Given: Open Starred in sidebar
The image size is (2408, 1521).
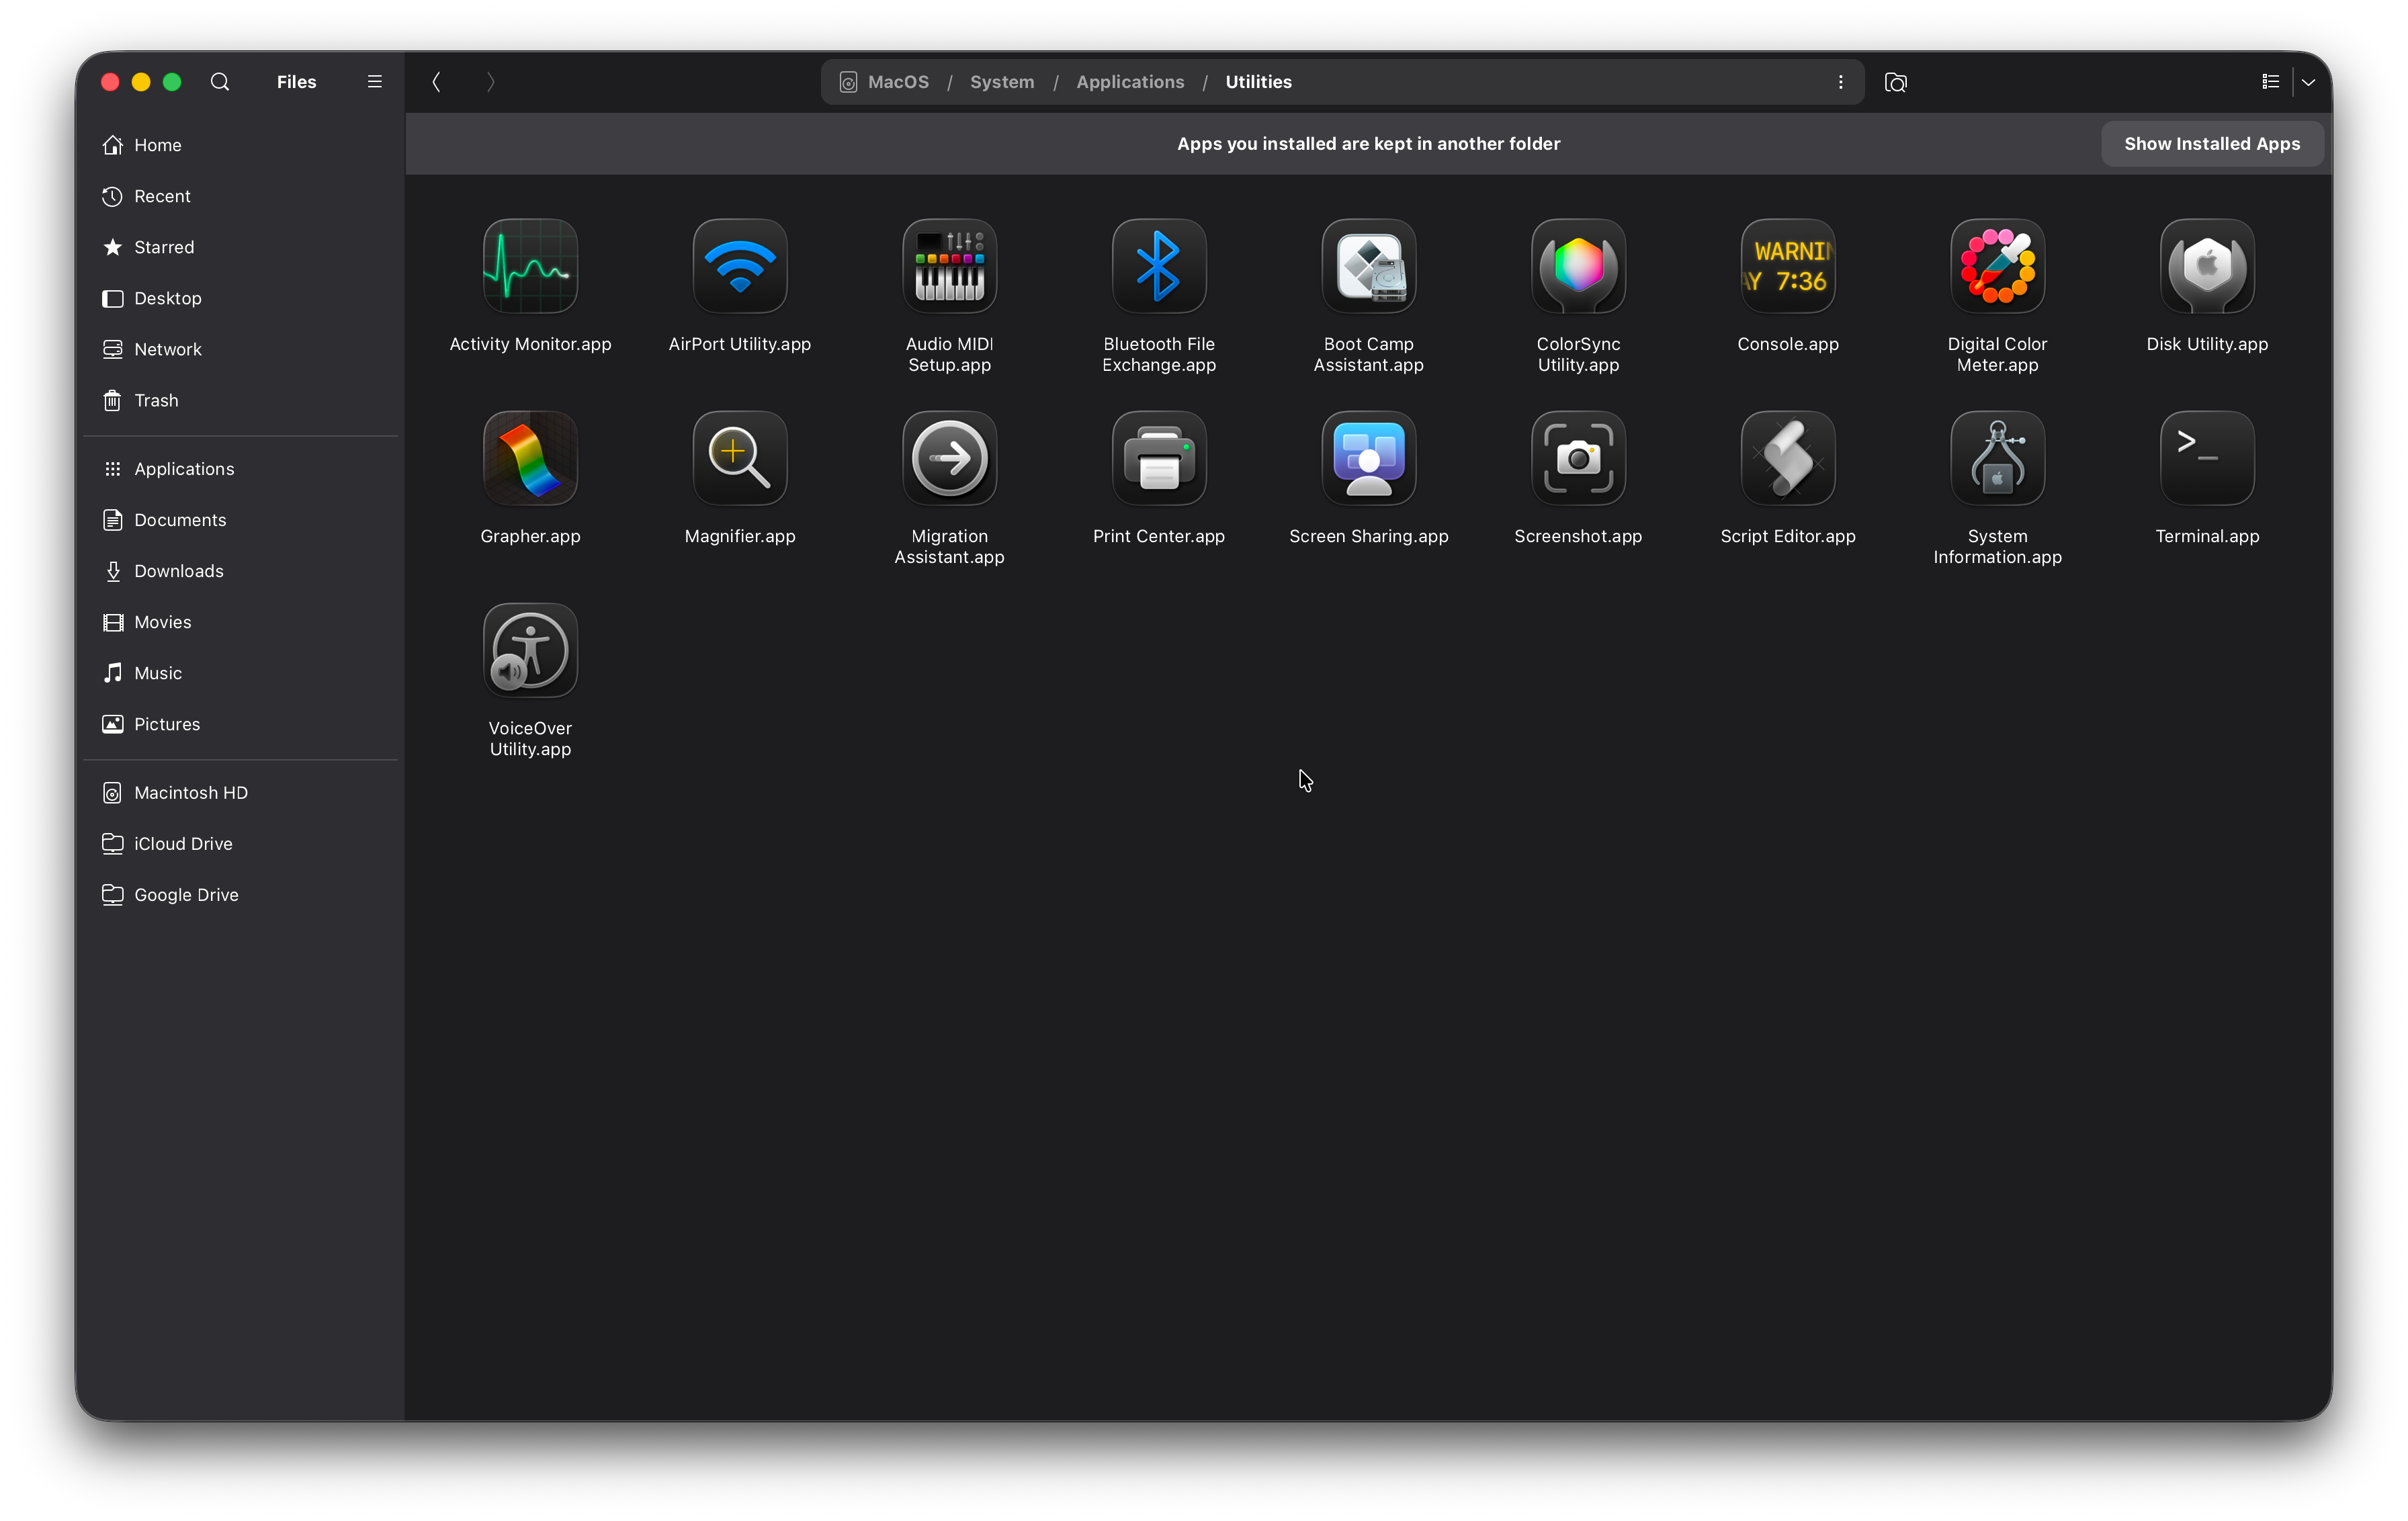Looking at the screenshot, I should point(241,247).
